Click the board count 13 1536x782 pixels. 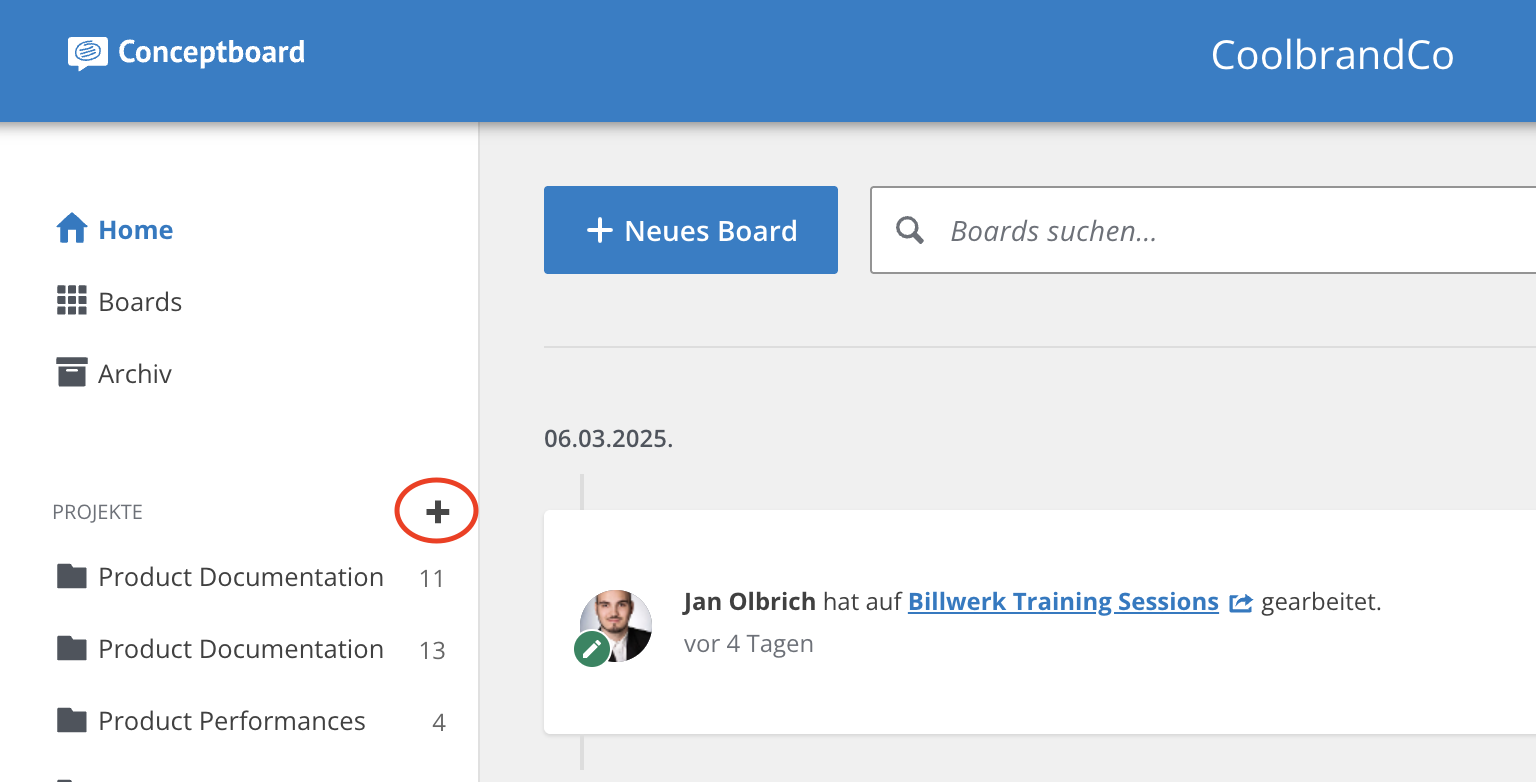(x=432, y=651)
